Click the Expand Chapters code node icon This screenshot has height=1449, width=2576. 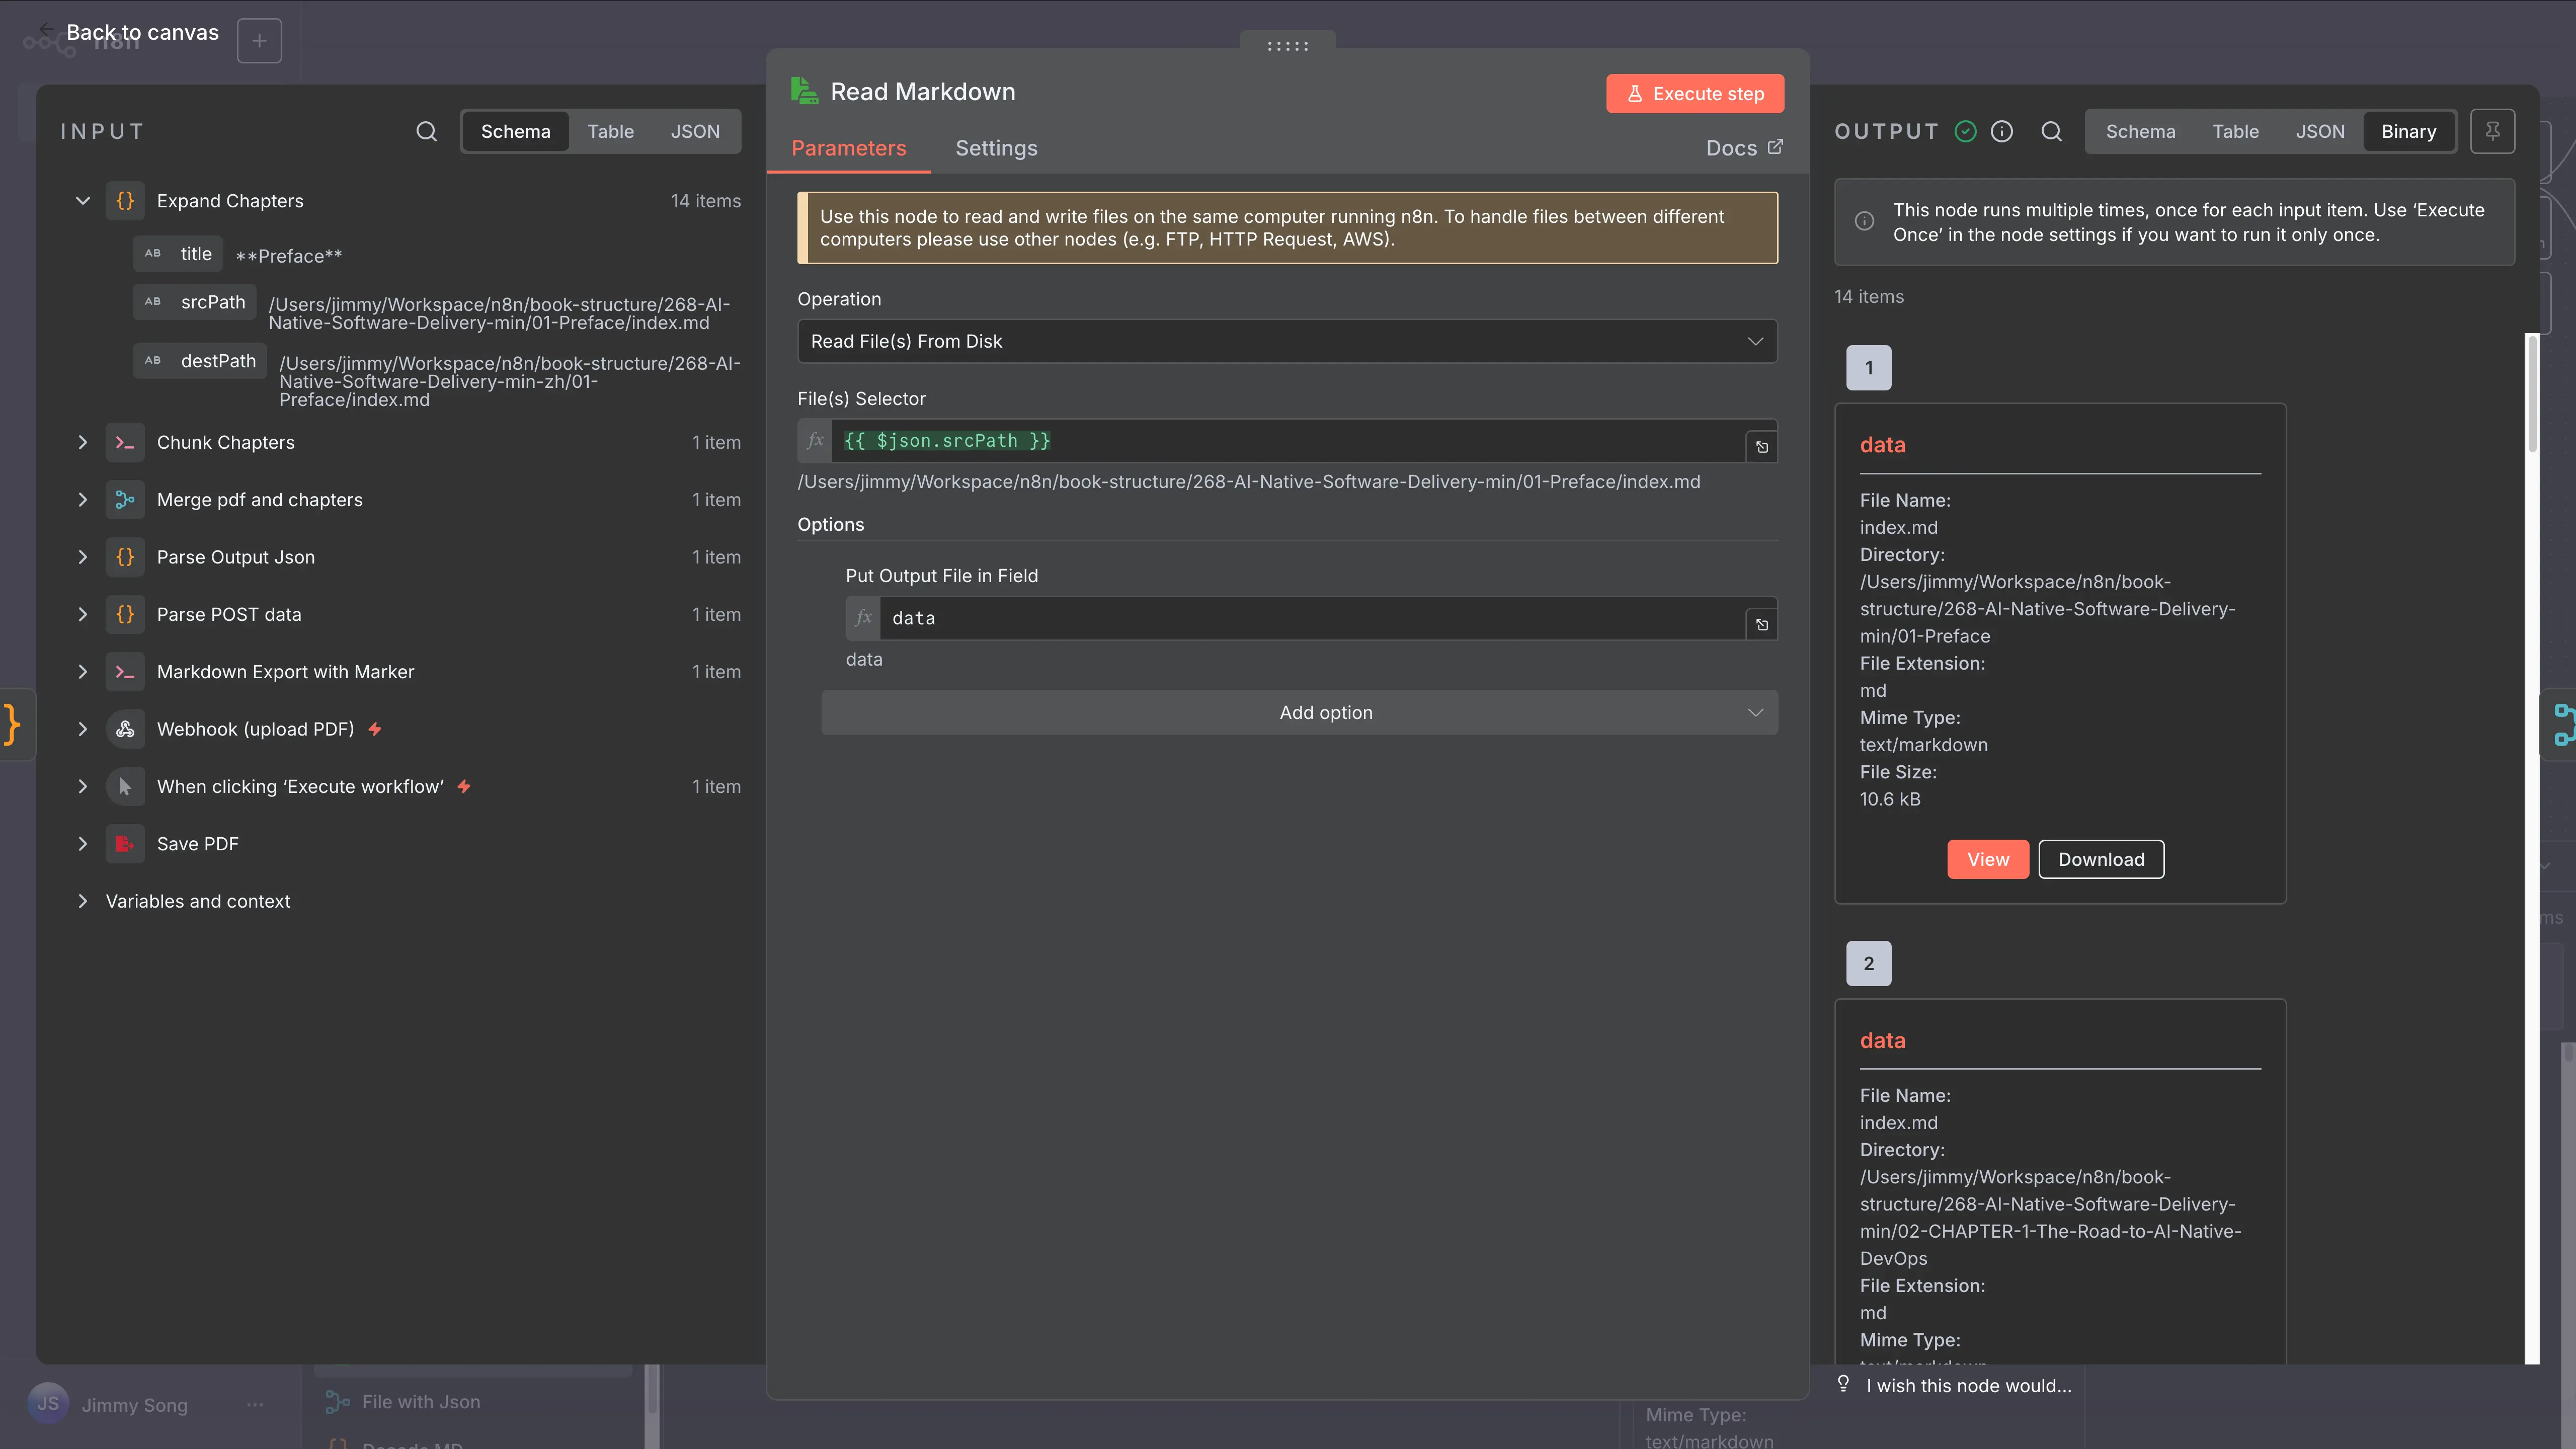click(125, 201)
